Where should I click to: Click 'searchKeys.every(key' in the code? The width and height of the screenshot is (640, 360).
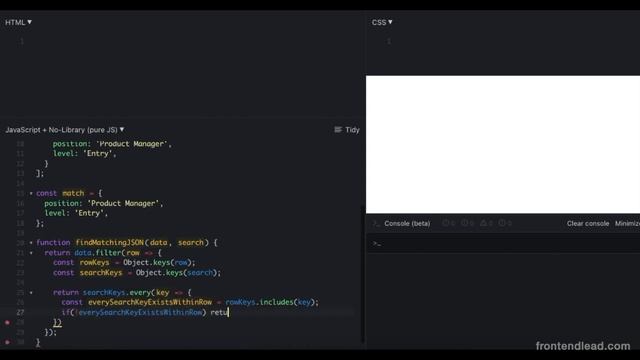(x=126, y=292)
